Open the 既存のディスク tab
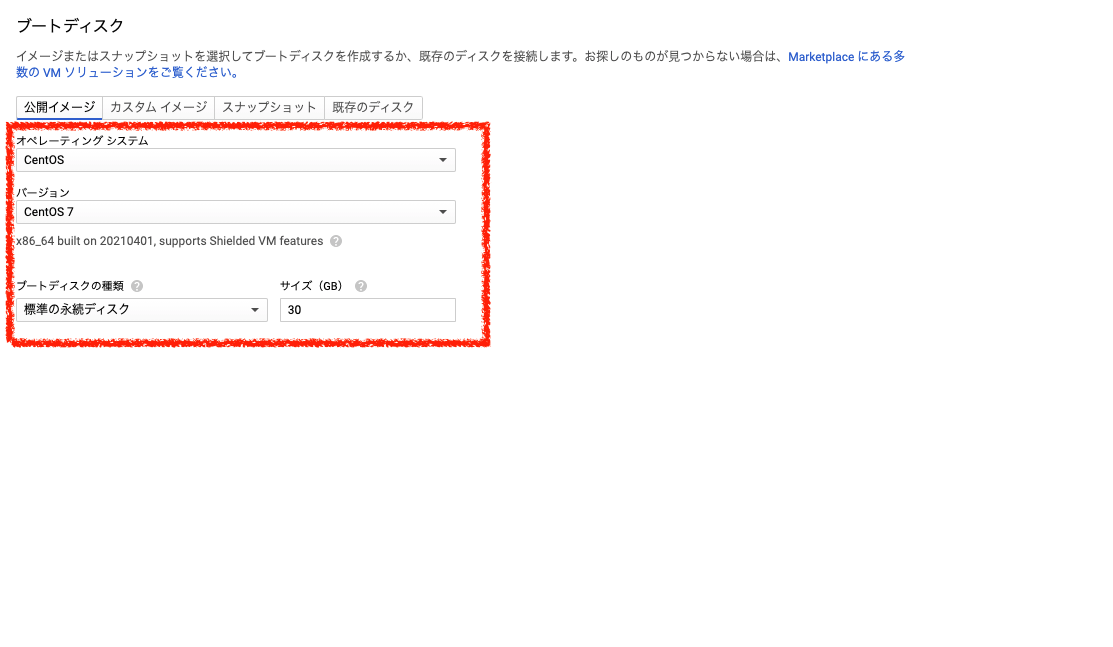The image size is (1113, 647). (x=373, y=107)
